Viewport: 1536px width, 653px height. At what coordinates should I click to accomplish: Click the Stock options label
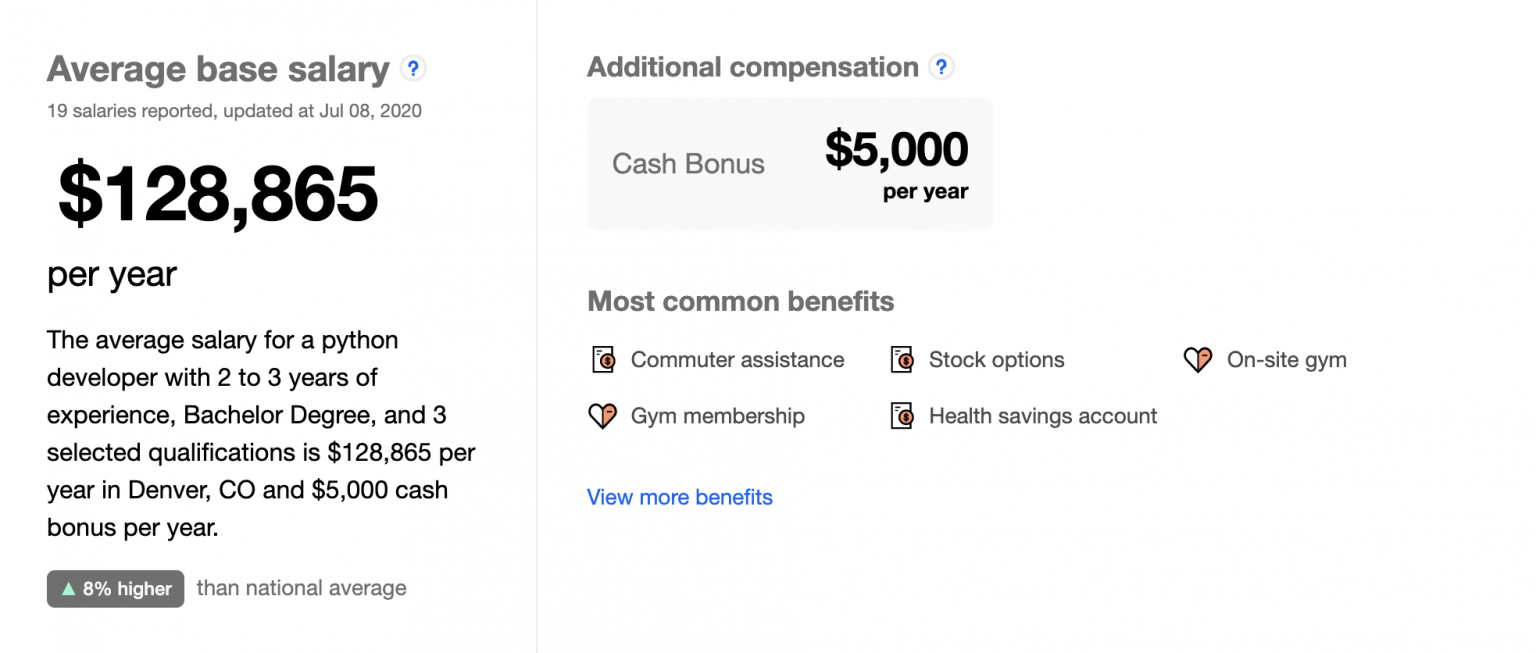click(x=997, y=359)
